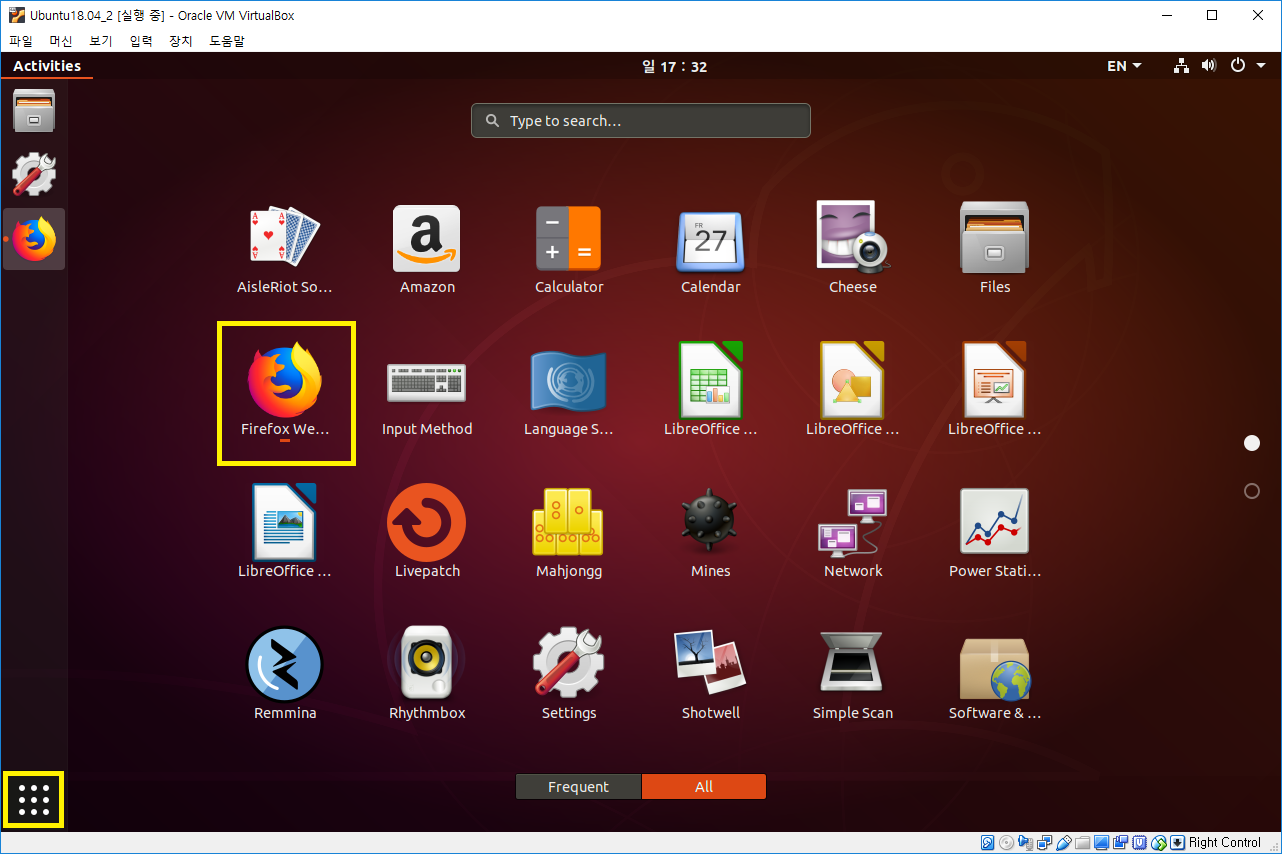Open the 파일 menu in VirtualBox
This screenshot has width=1282, height=854.
coord(21,41)
